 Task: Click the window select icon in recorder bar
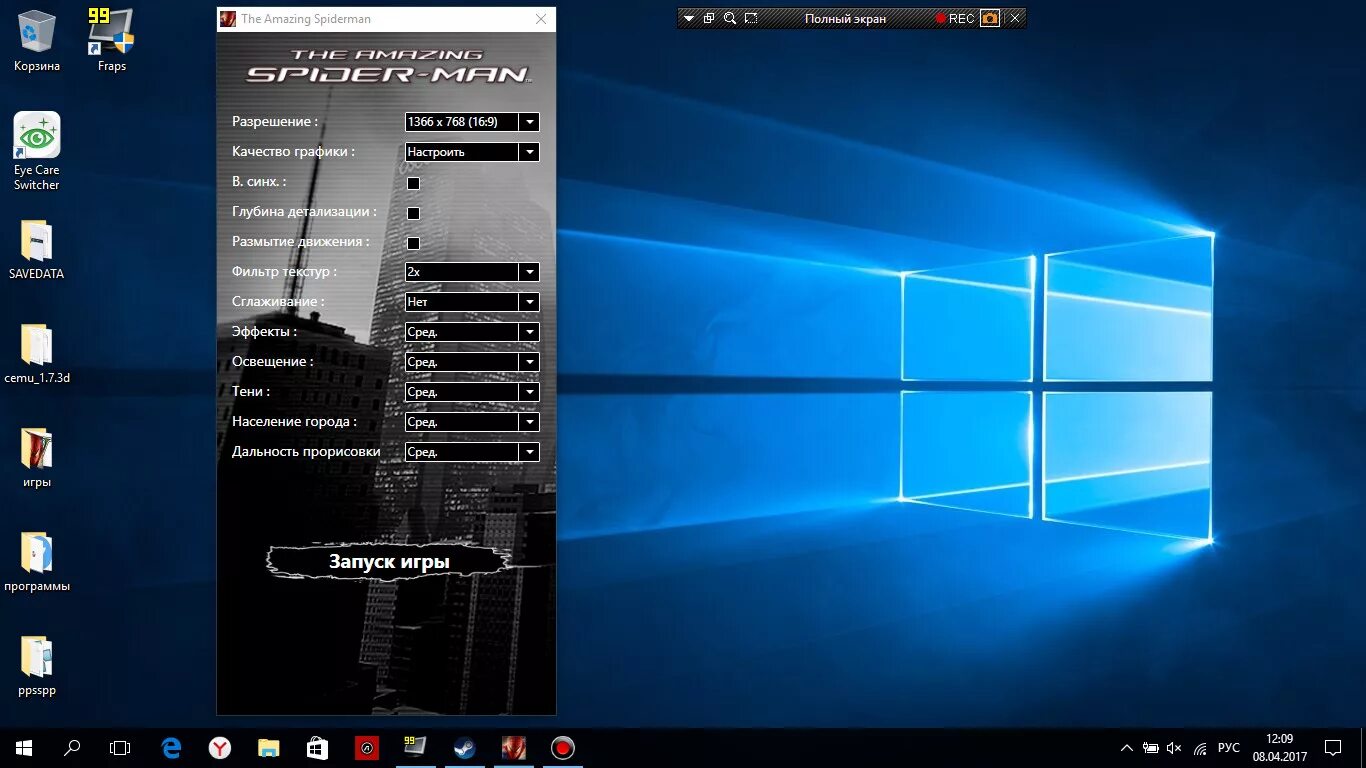(x=709, y=18)
